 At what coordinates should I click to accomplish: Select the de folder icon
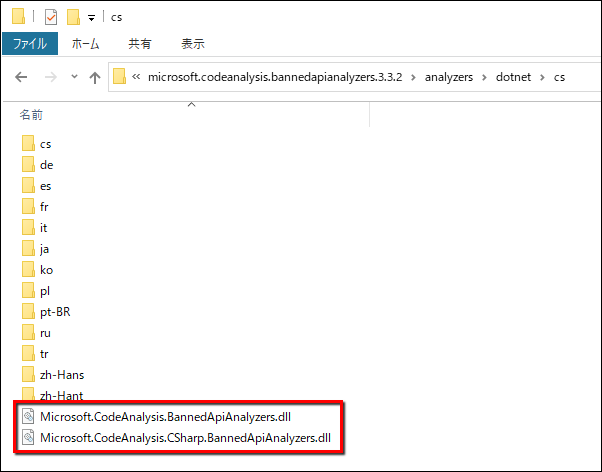coord(28,165)
